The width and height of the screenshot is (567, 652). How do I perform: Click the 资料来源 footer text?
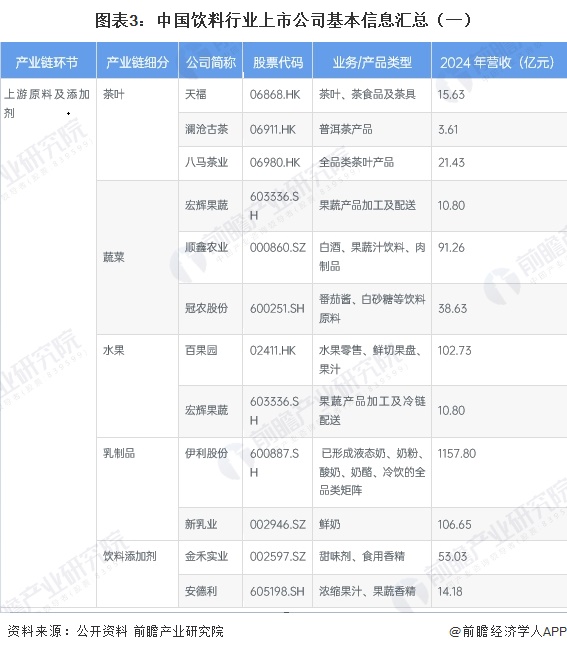116,631
